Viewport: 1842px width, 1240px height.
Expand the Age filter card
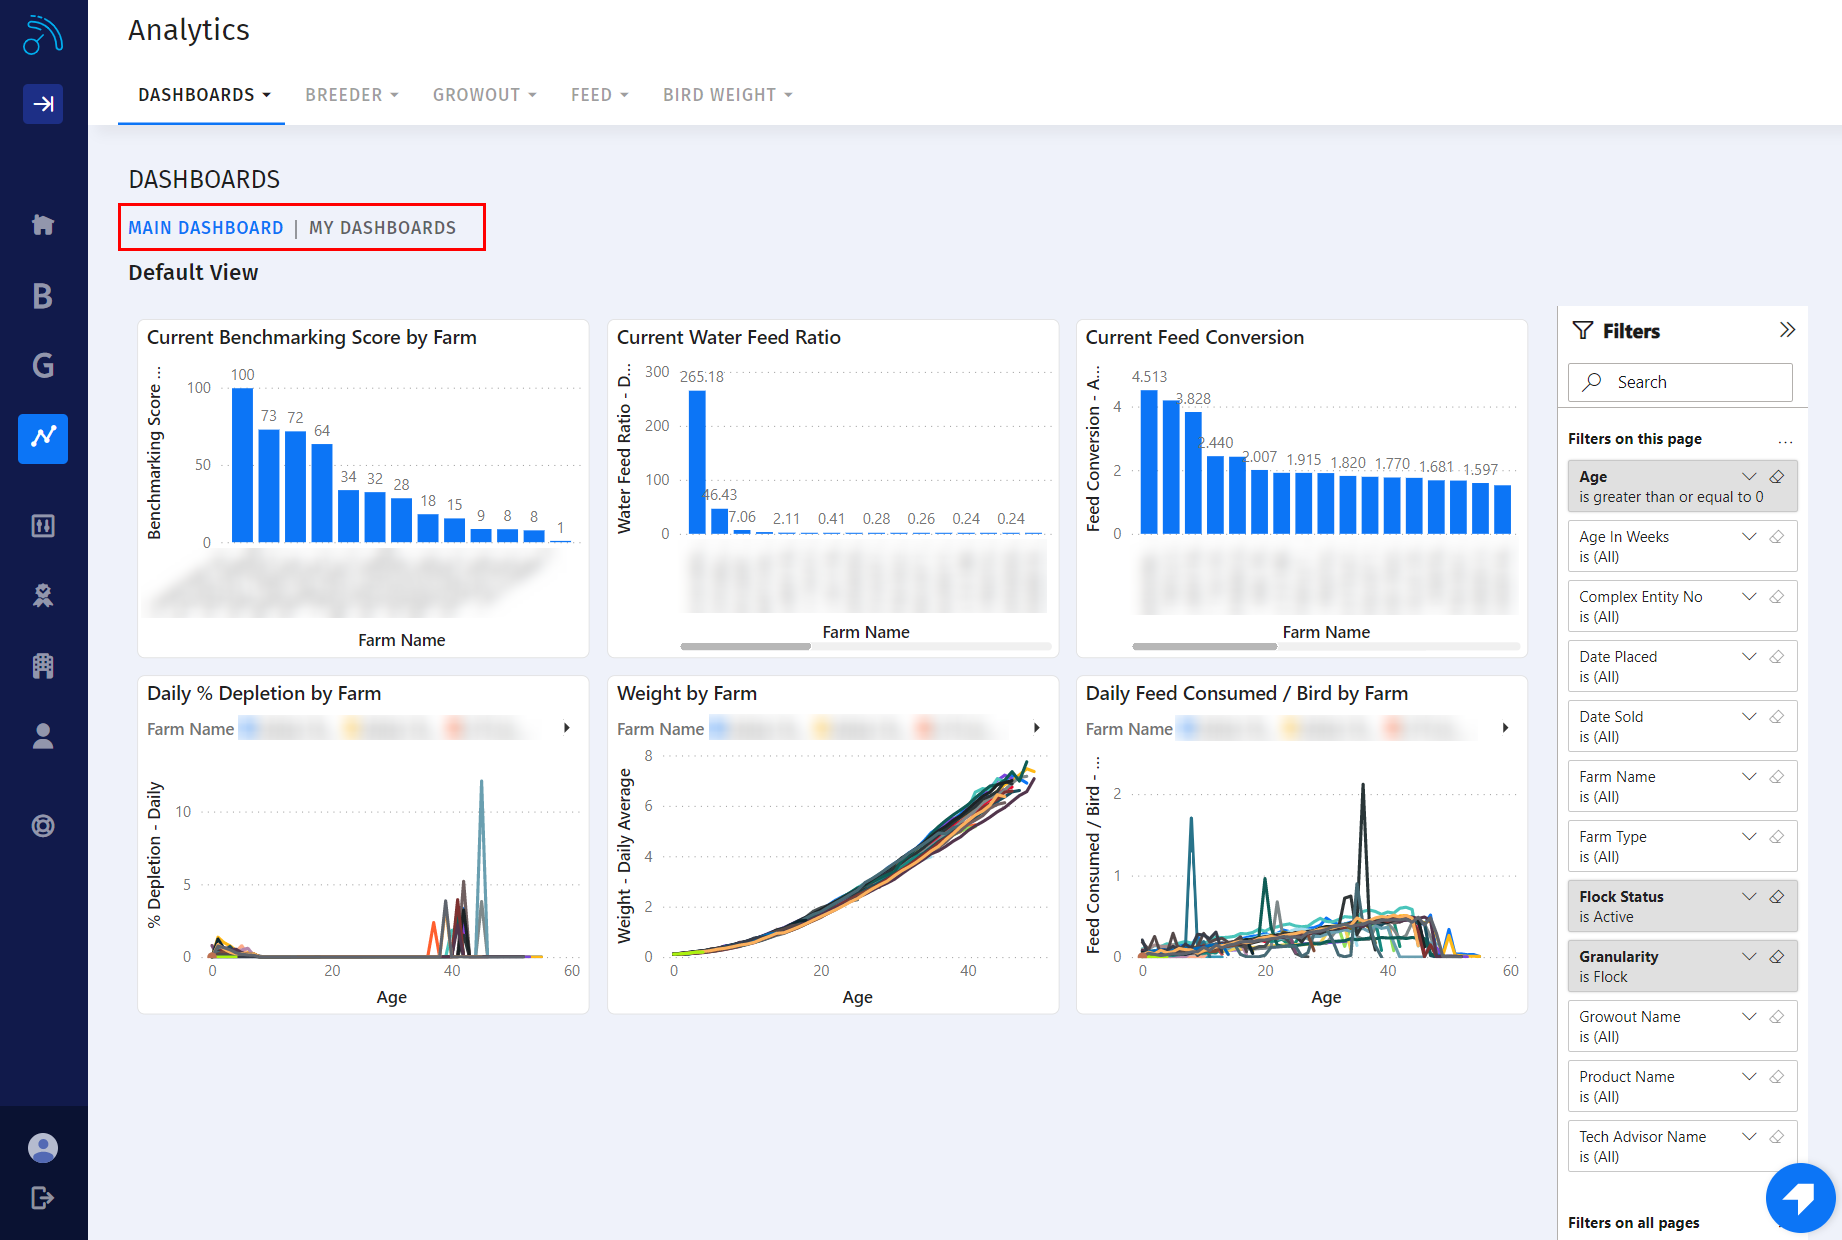[1749, 477]
